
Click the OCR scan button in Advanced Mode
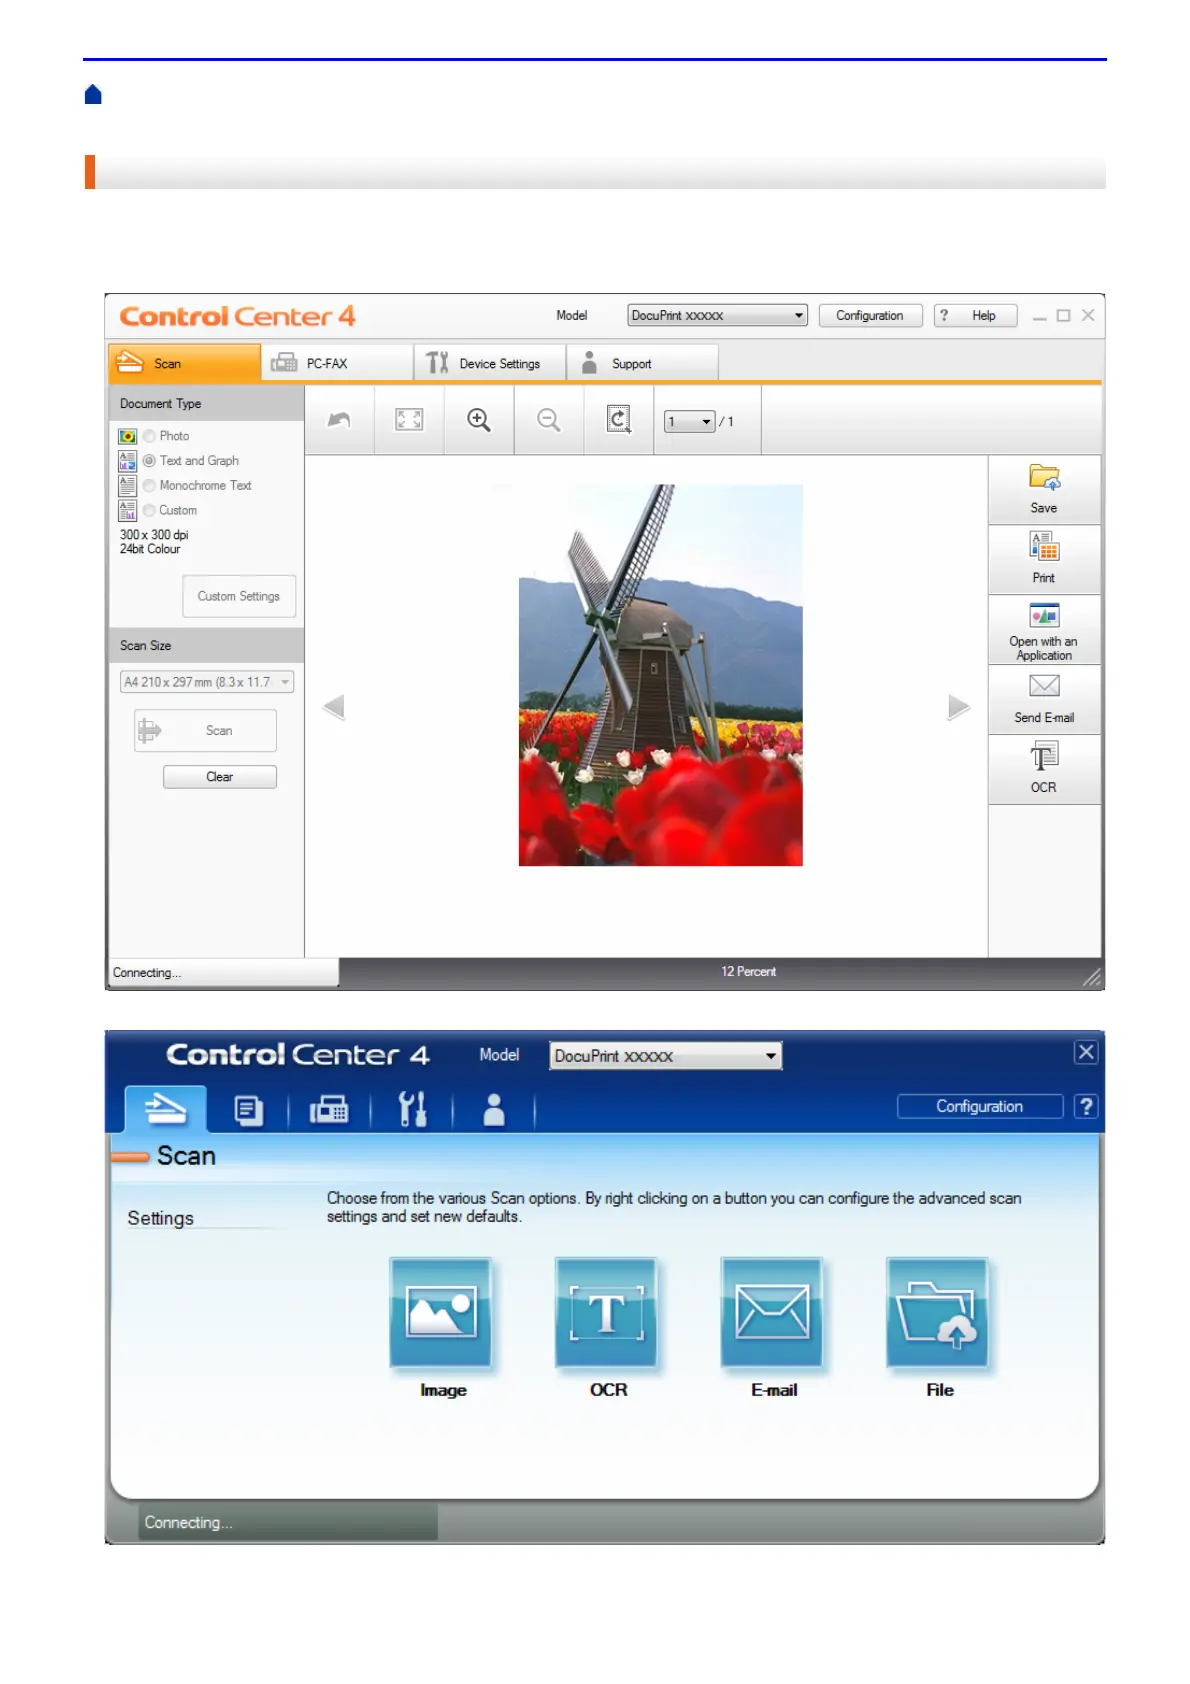coord(607,1311)
